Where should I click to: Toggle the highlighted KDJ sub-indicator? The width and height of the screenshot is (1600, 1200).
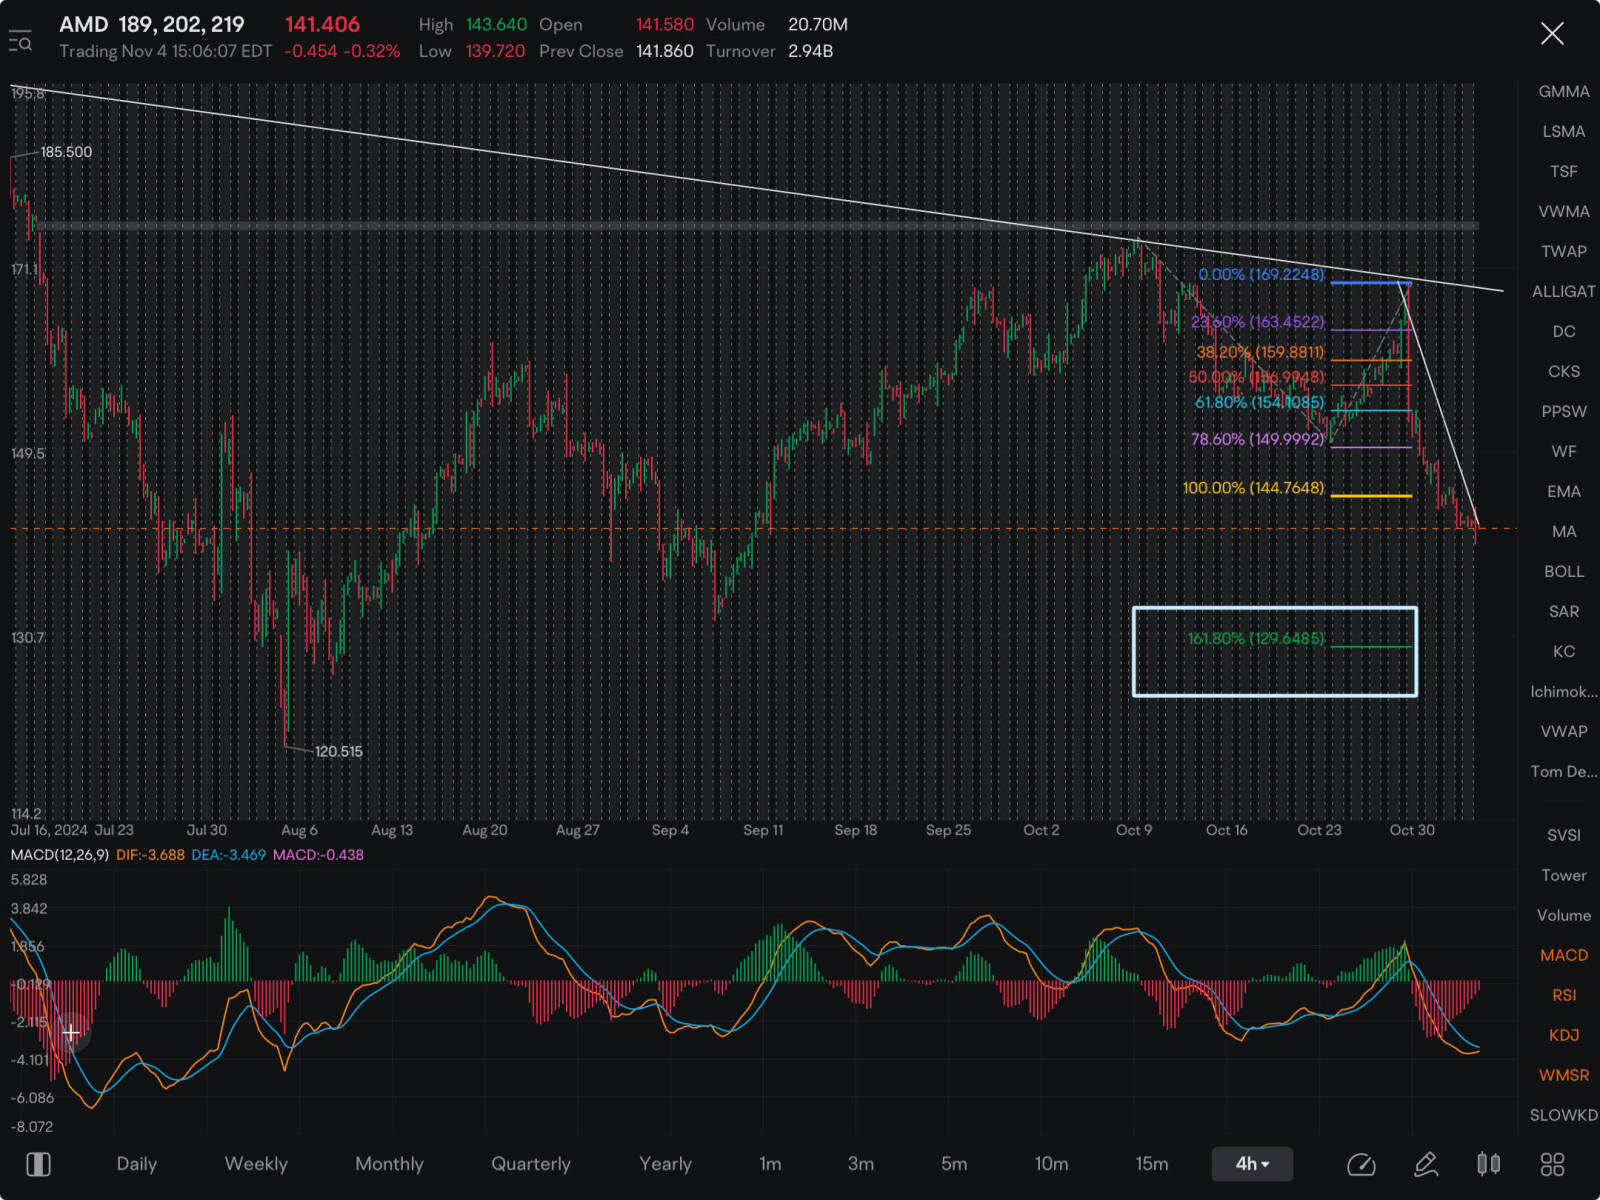(1564, 1035)
